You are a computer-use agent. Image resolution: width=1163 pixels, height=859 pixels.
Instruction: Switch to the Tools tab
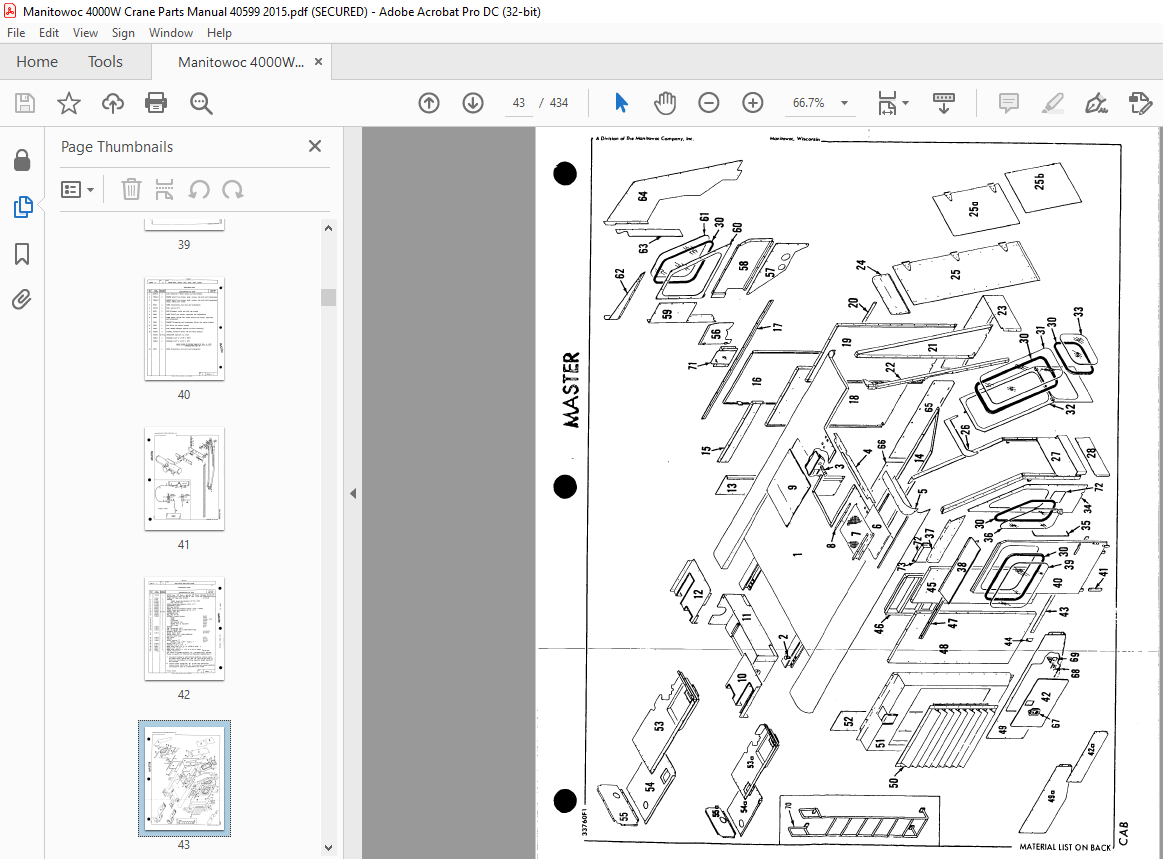[x=105, y=62]
